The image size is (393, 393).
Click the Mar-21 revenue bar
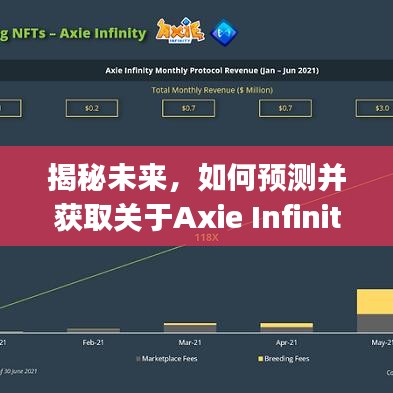click(x=190, y=327)
